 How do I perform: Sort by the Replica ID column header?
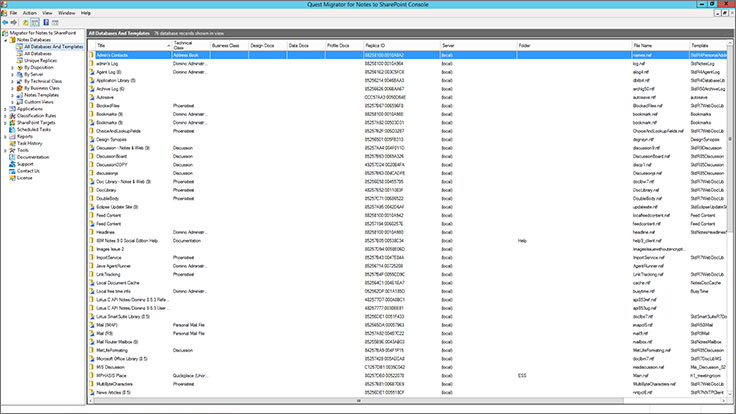coord(401,46)
